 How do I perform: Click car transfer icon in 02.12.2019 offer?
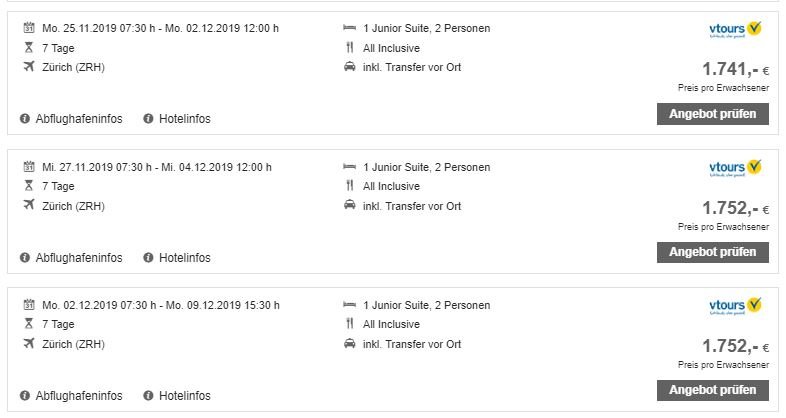[349, 344]
